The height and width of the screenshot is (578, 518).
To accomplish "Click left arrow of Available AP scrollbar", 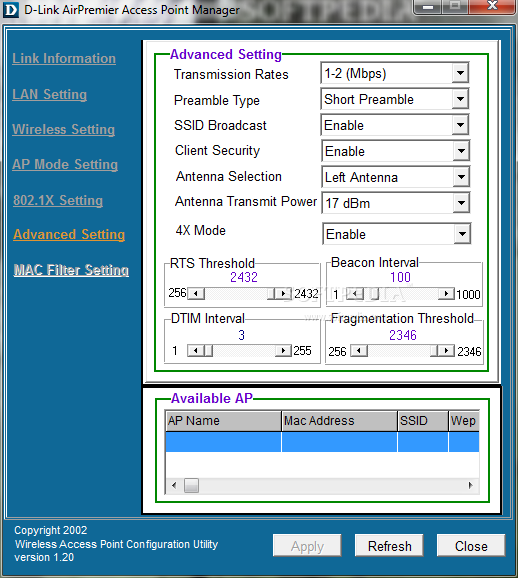I will coord(174,485).
